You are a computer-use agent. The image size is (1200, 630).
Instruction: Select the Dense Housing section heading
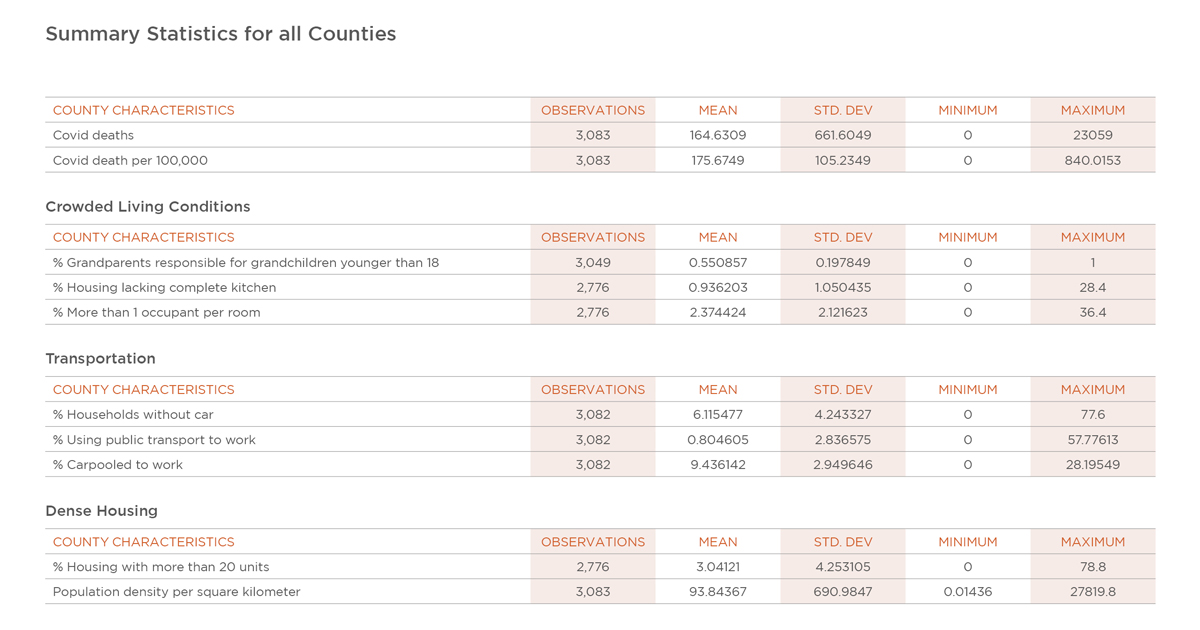101,511
